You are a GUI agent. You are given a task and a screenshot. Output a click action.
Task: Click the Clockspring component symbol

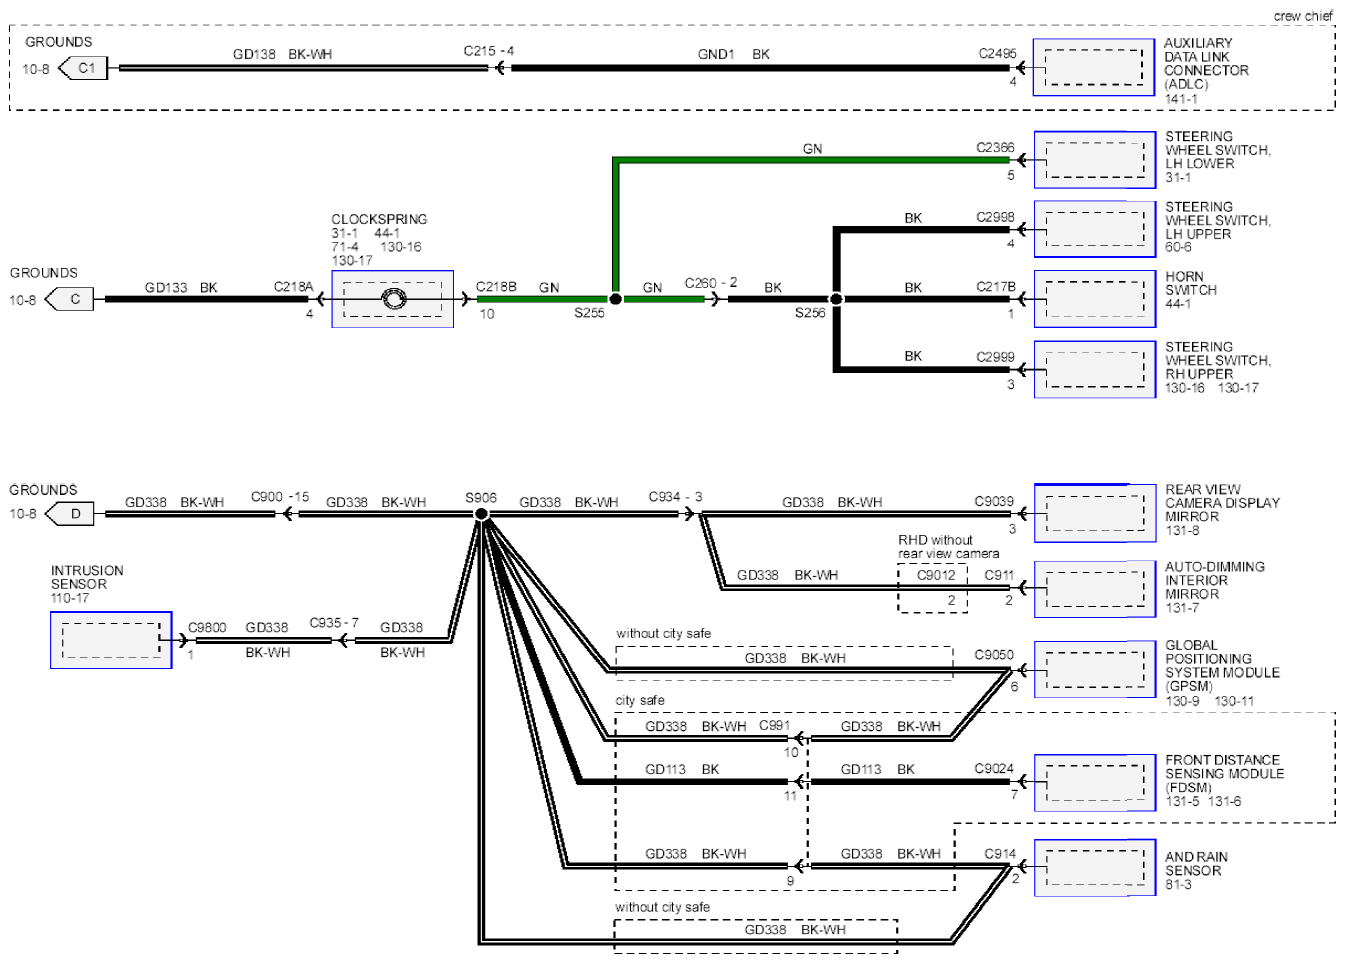(x=393, y=299)
